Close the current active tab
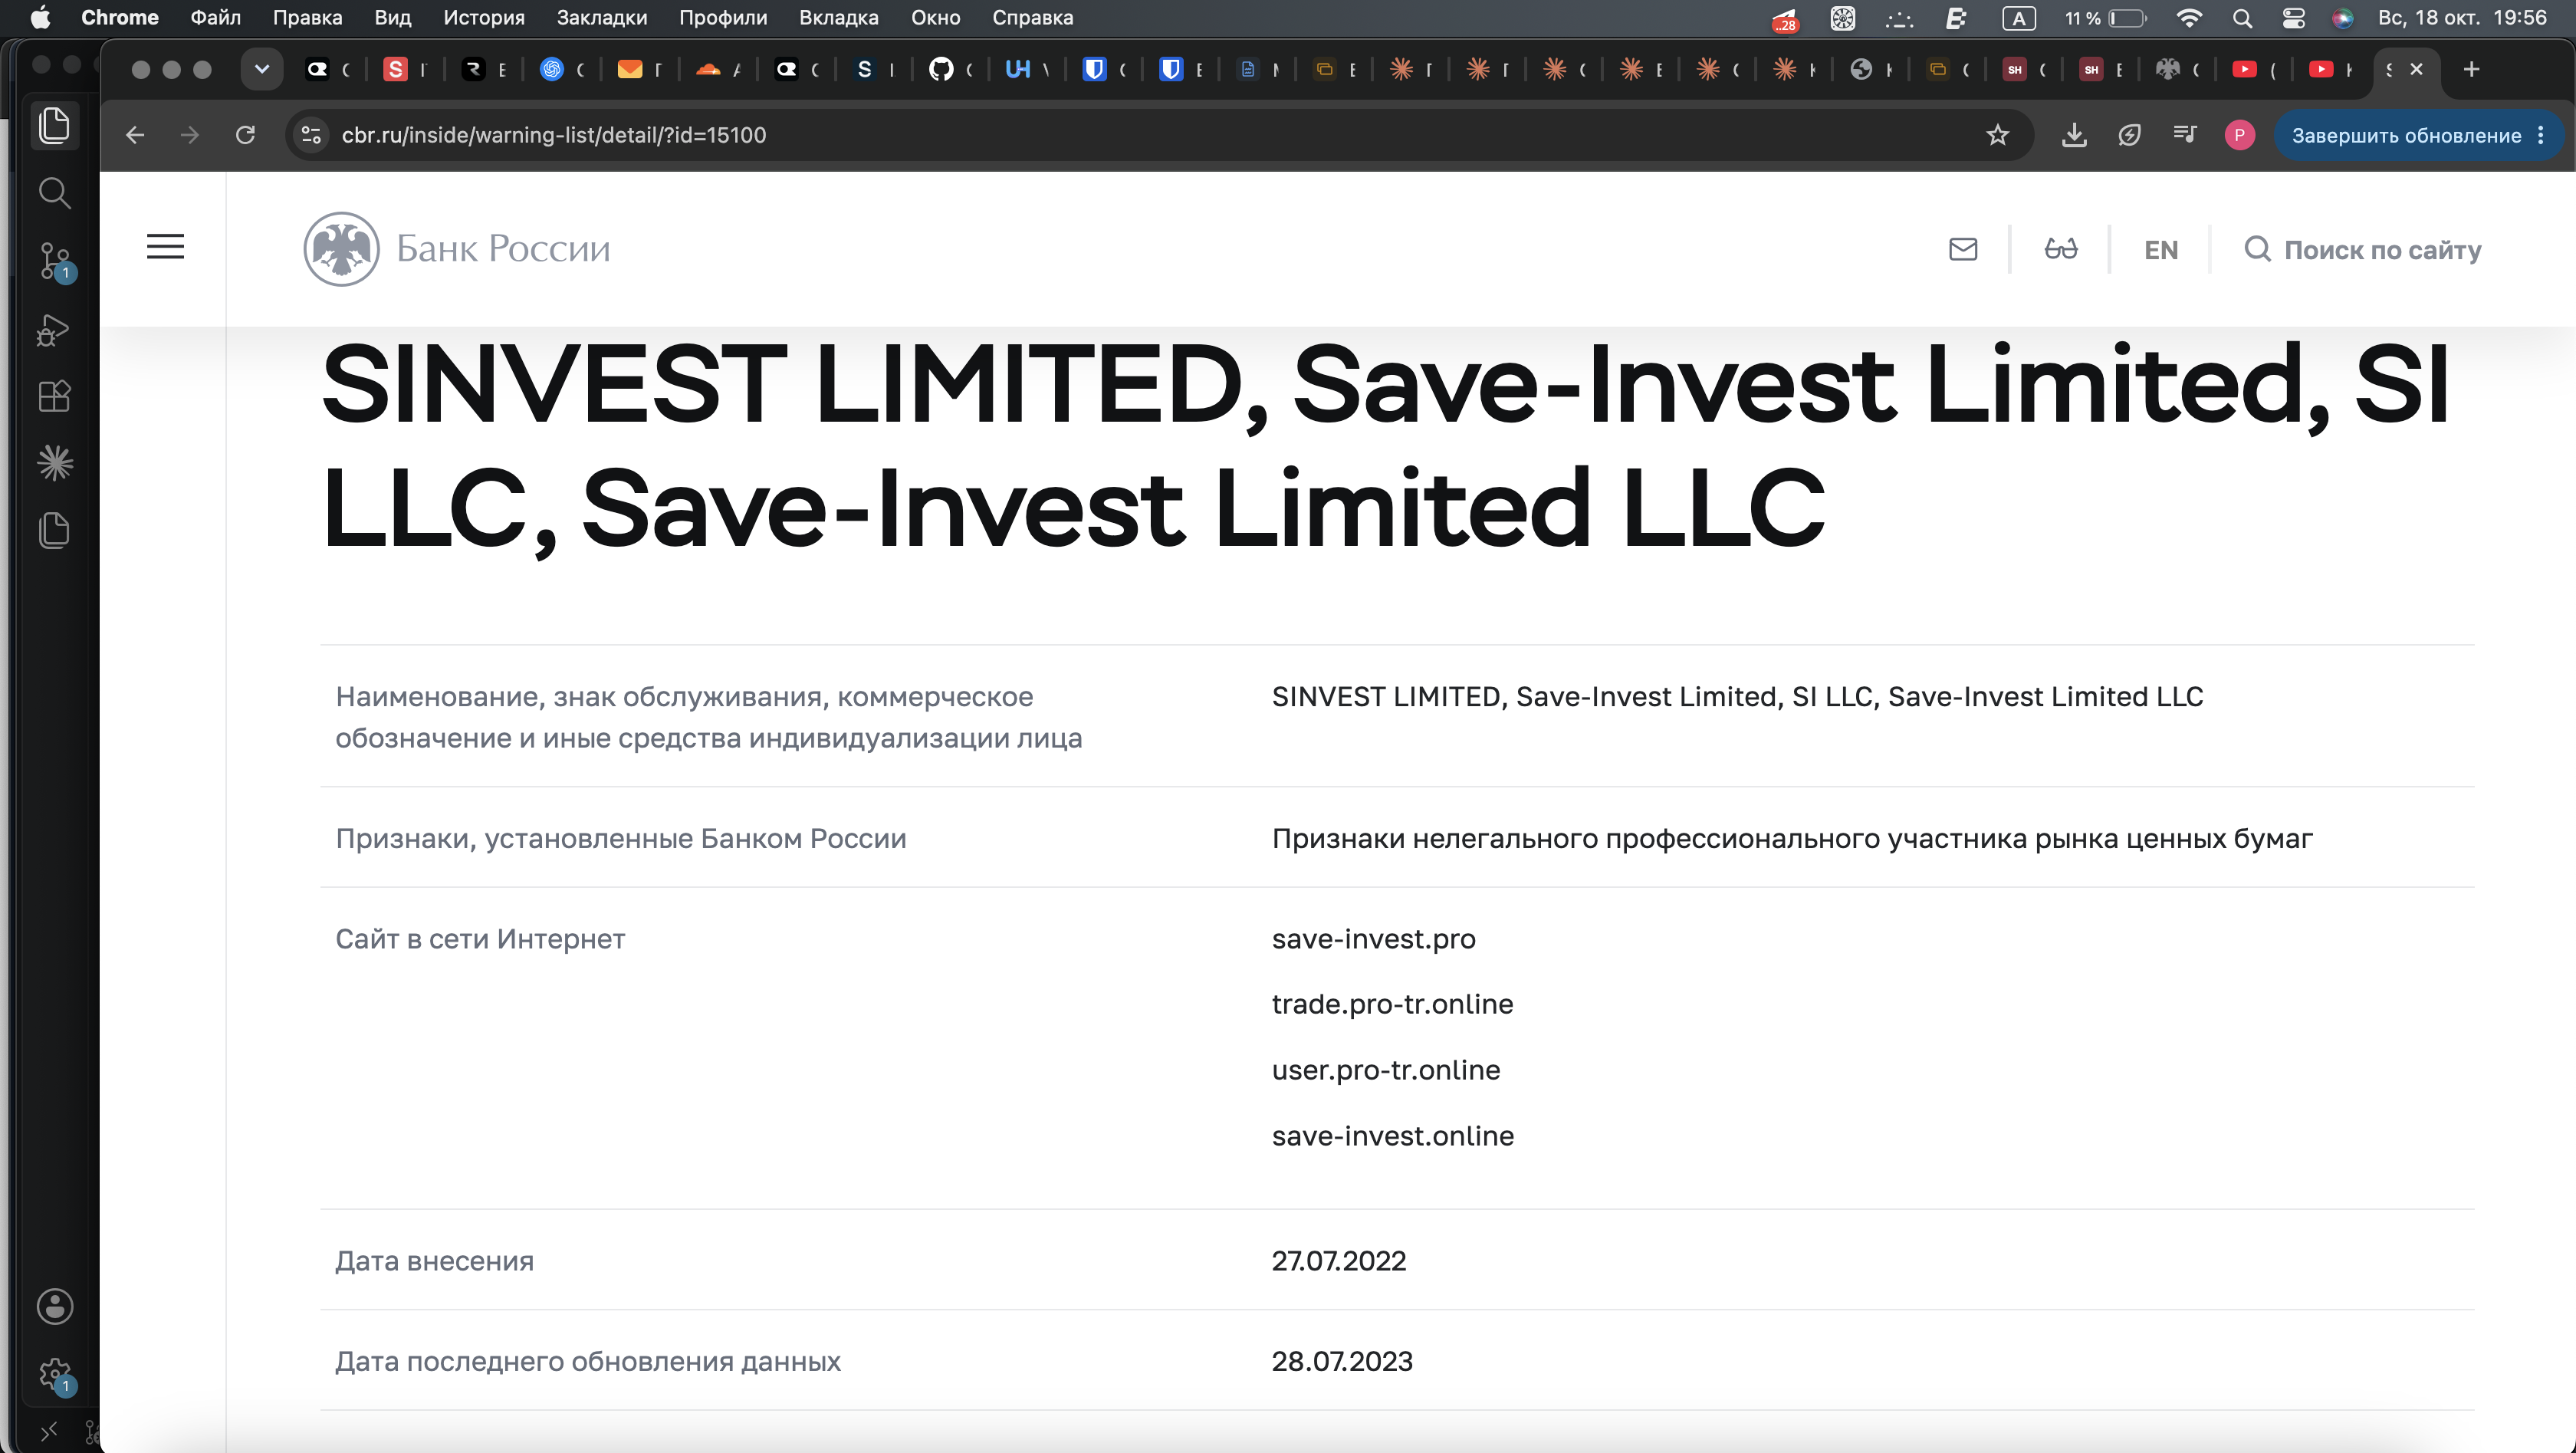2576x1453 pixels. (x=2416, y=69)
